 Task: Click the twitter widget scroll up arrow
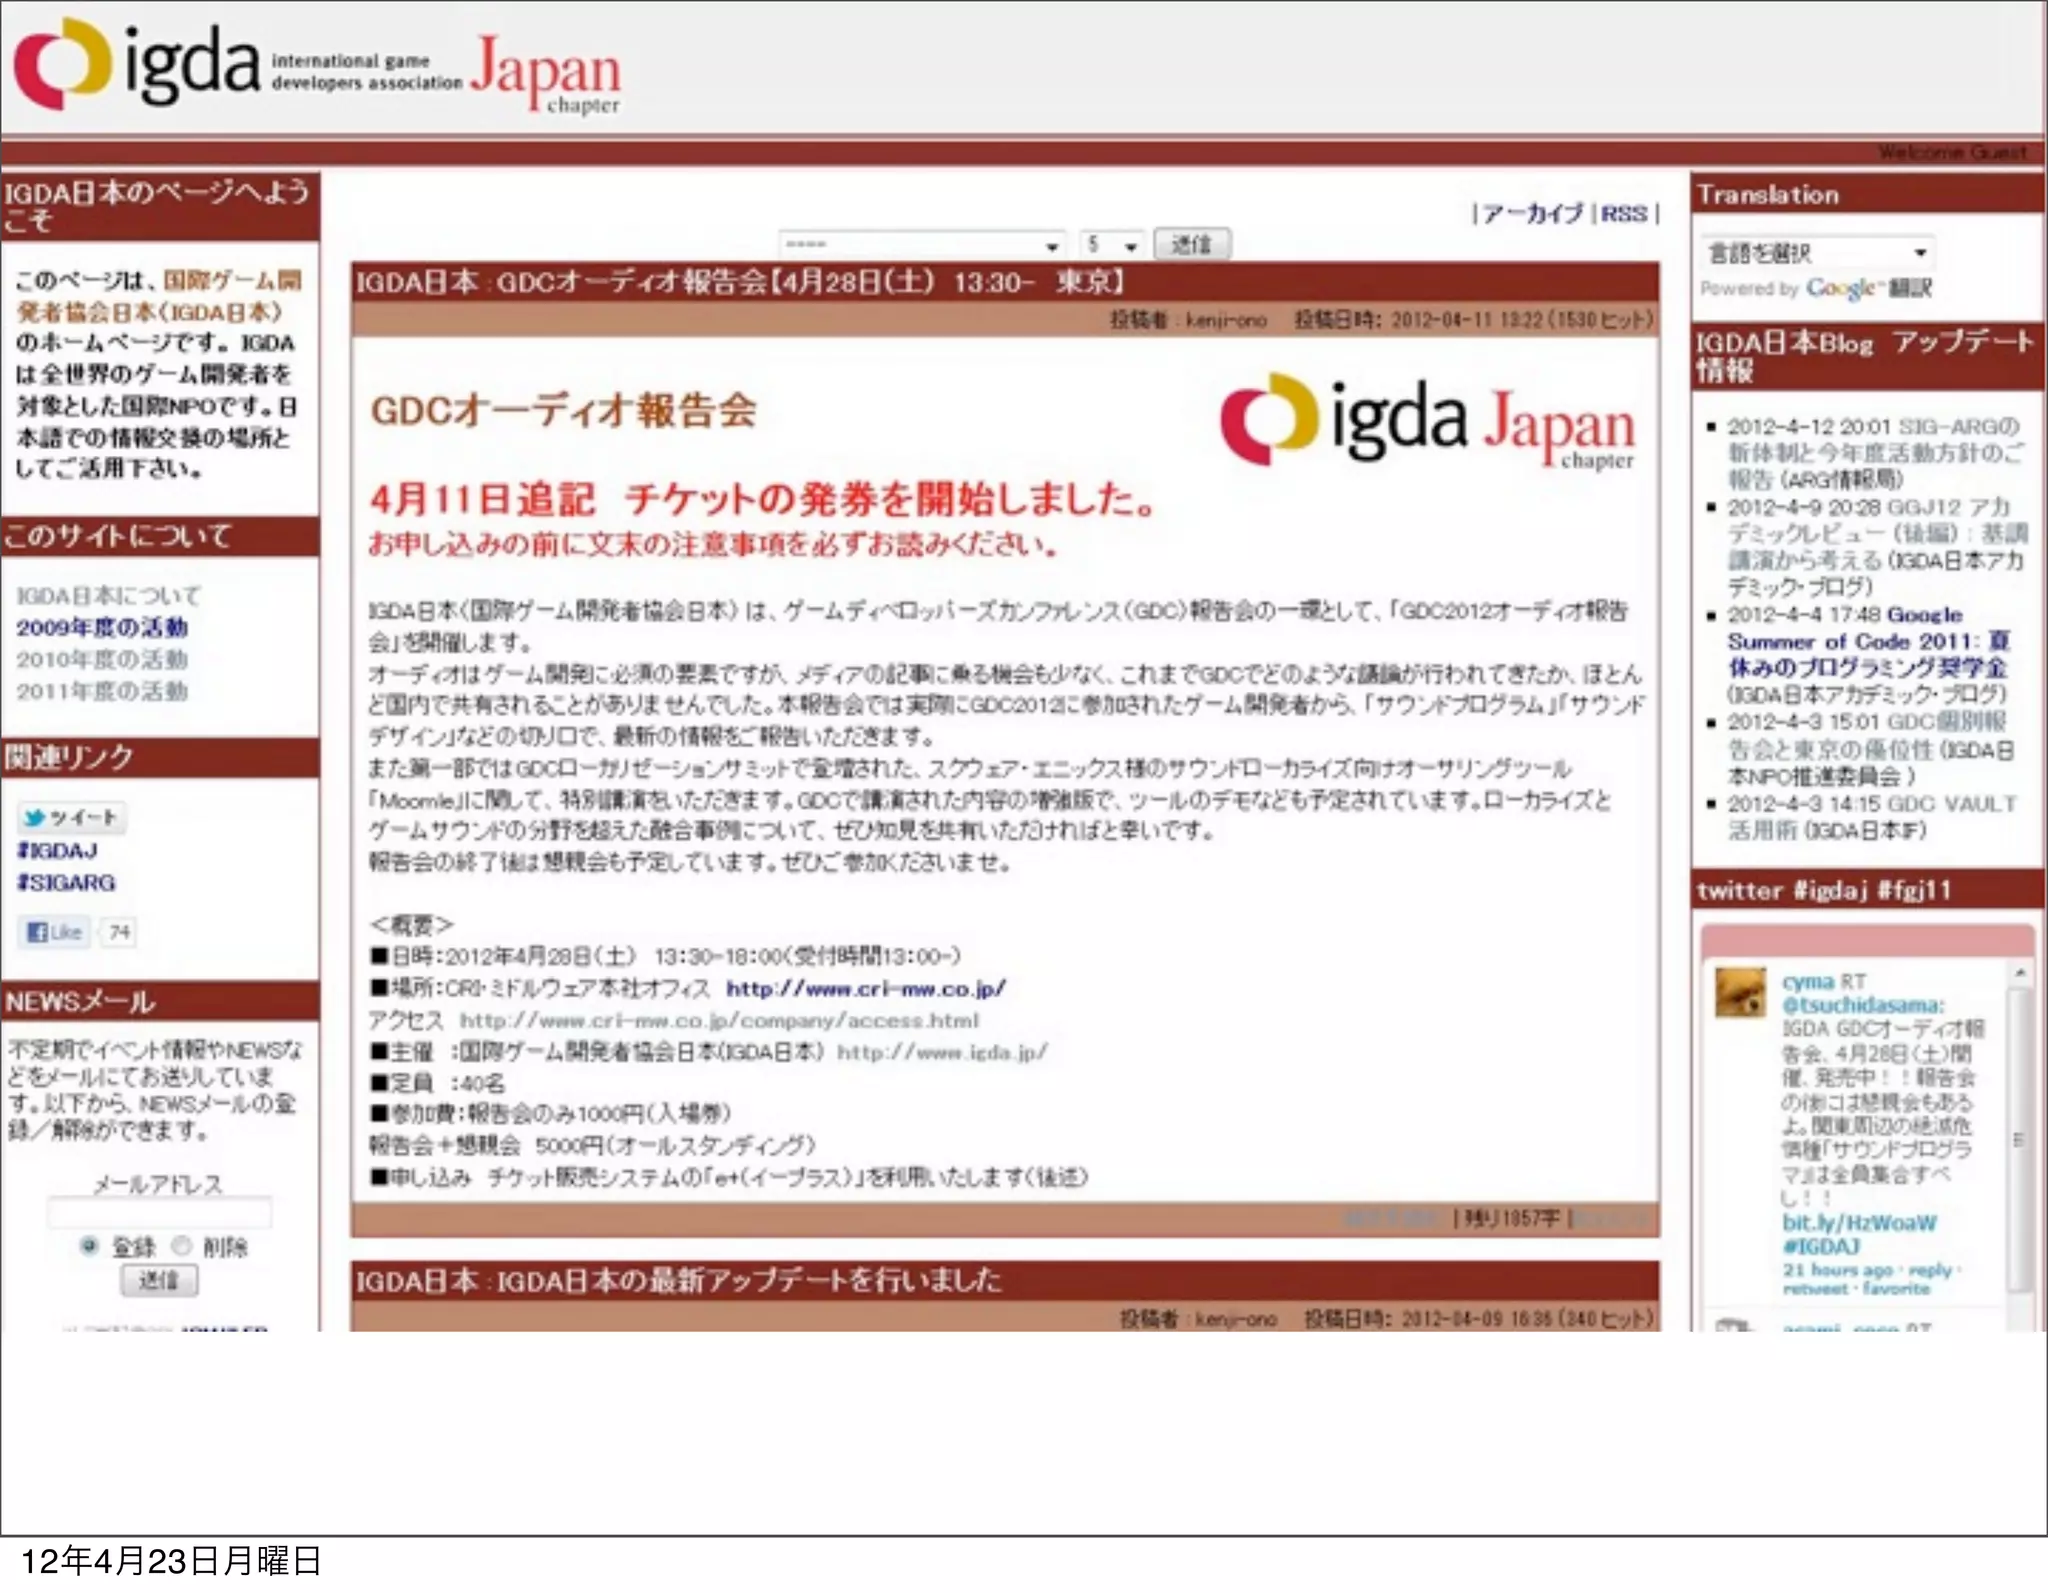[2020, 972]
